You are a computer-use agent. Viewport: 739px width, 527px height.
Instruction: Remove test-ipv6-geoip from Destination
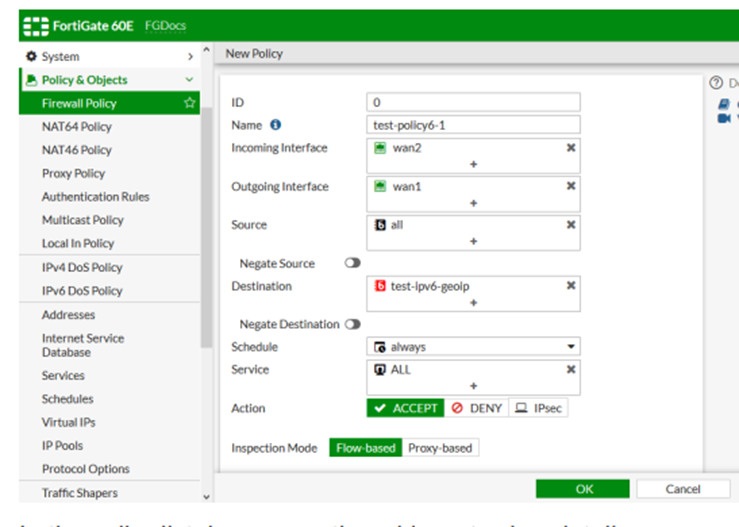coord(571,286)
